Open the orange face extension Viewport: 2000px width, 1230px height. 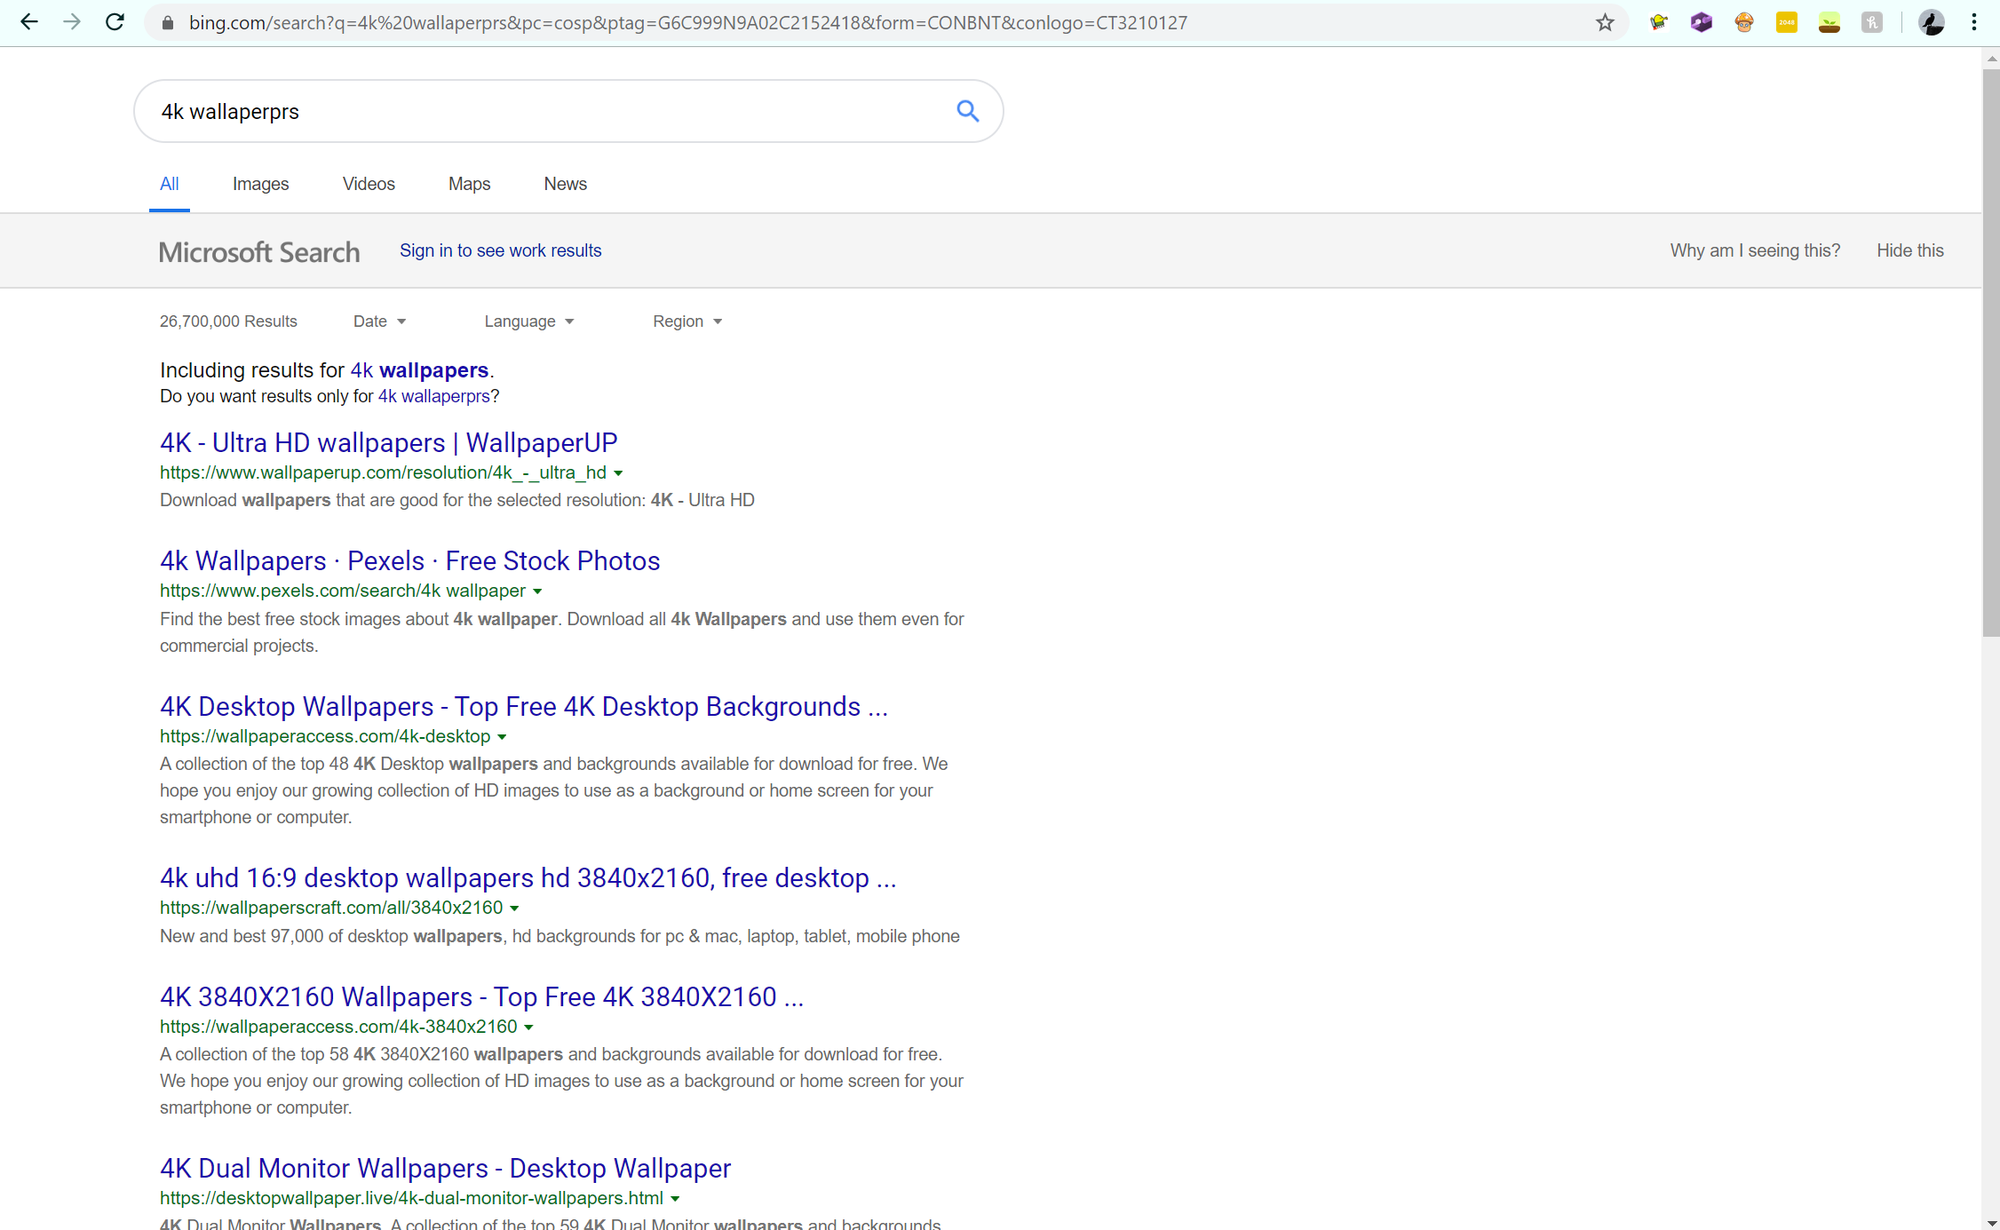click(x=1744, y=22)
